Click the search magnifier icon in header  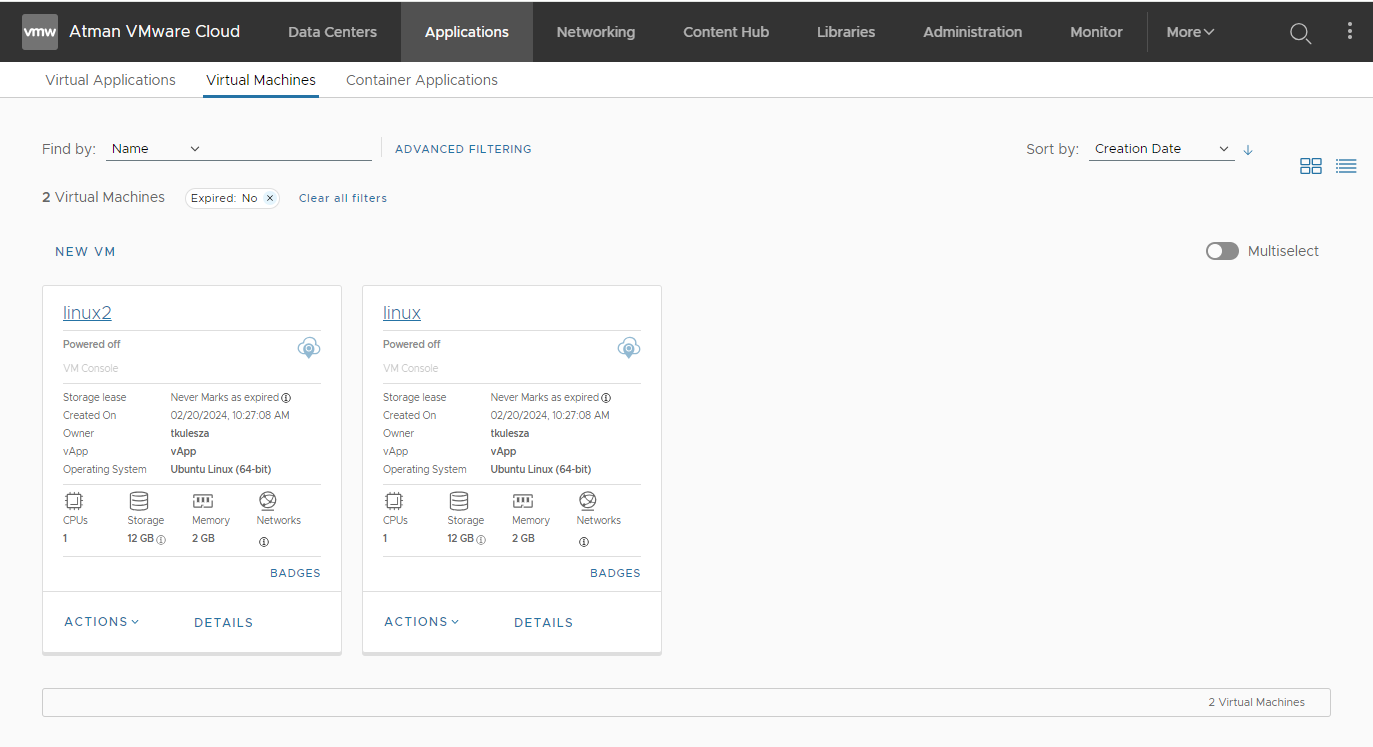[x=1300, y=33]
